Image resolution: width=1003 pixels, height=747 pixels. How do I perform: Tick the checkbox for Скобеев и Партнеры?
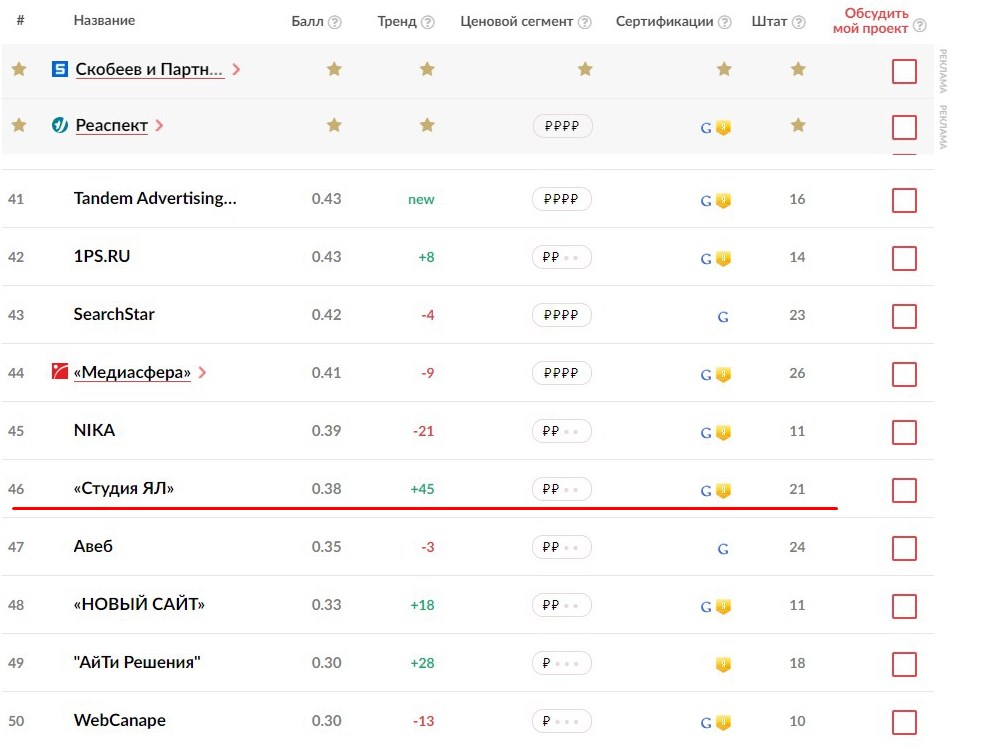pyautogui.click(x=904, y=71)
